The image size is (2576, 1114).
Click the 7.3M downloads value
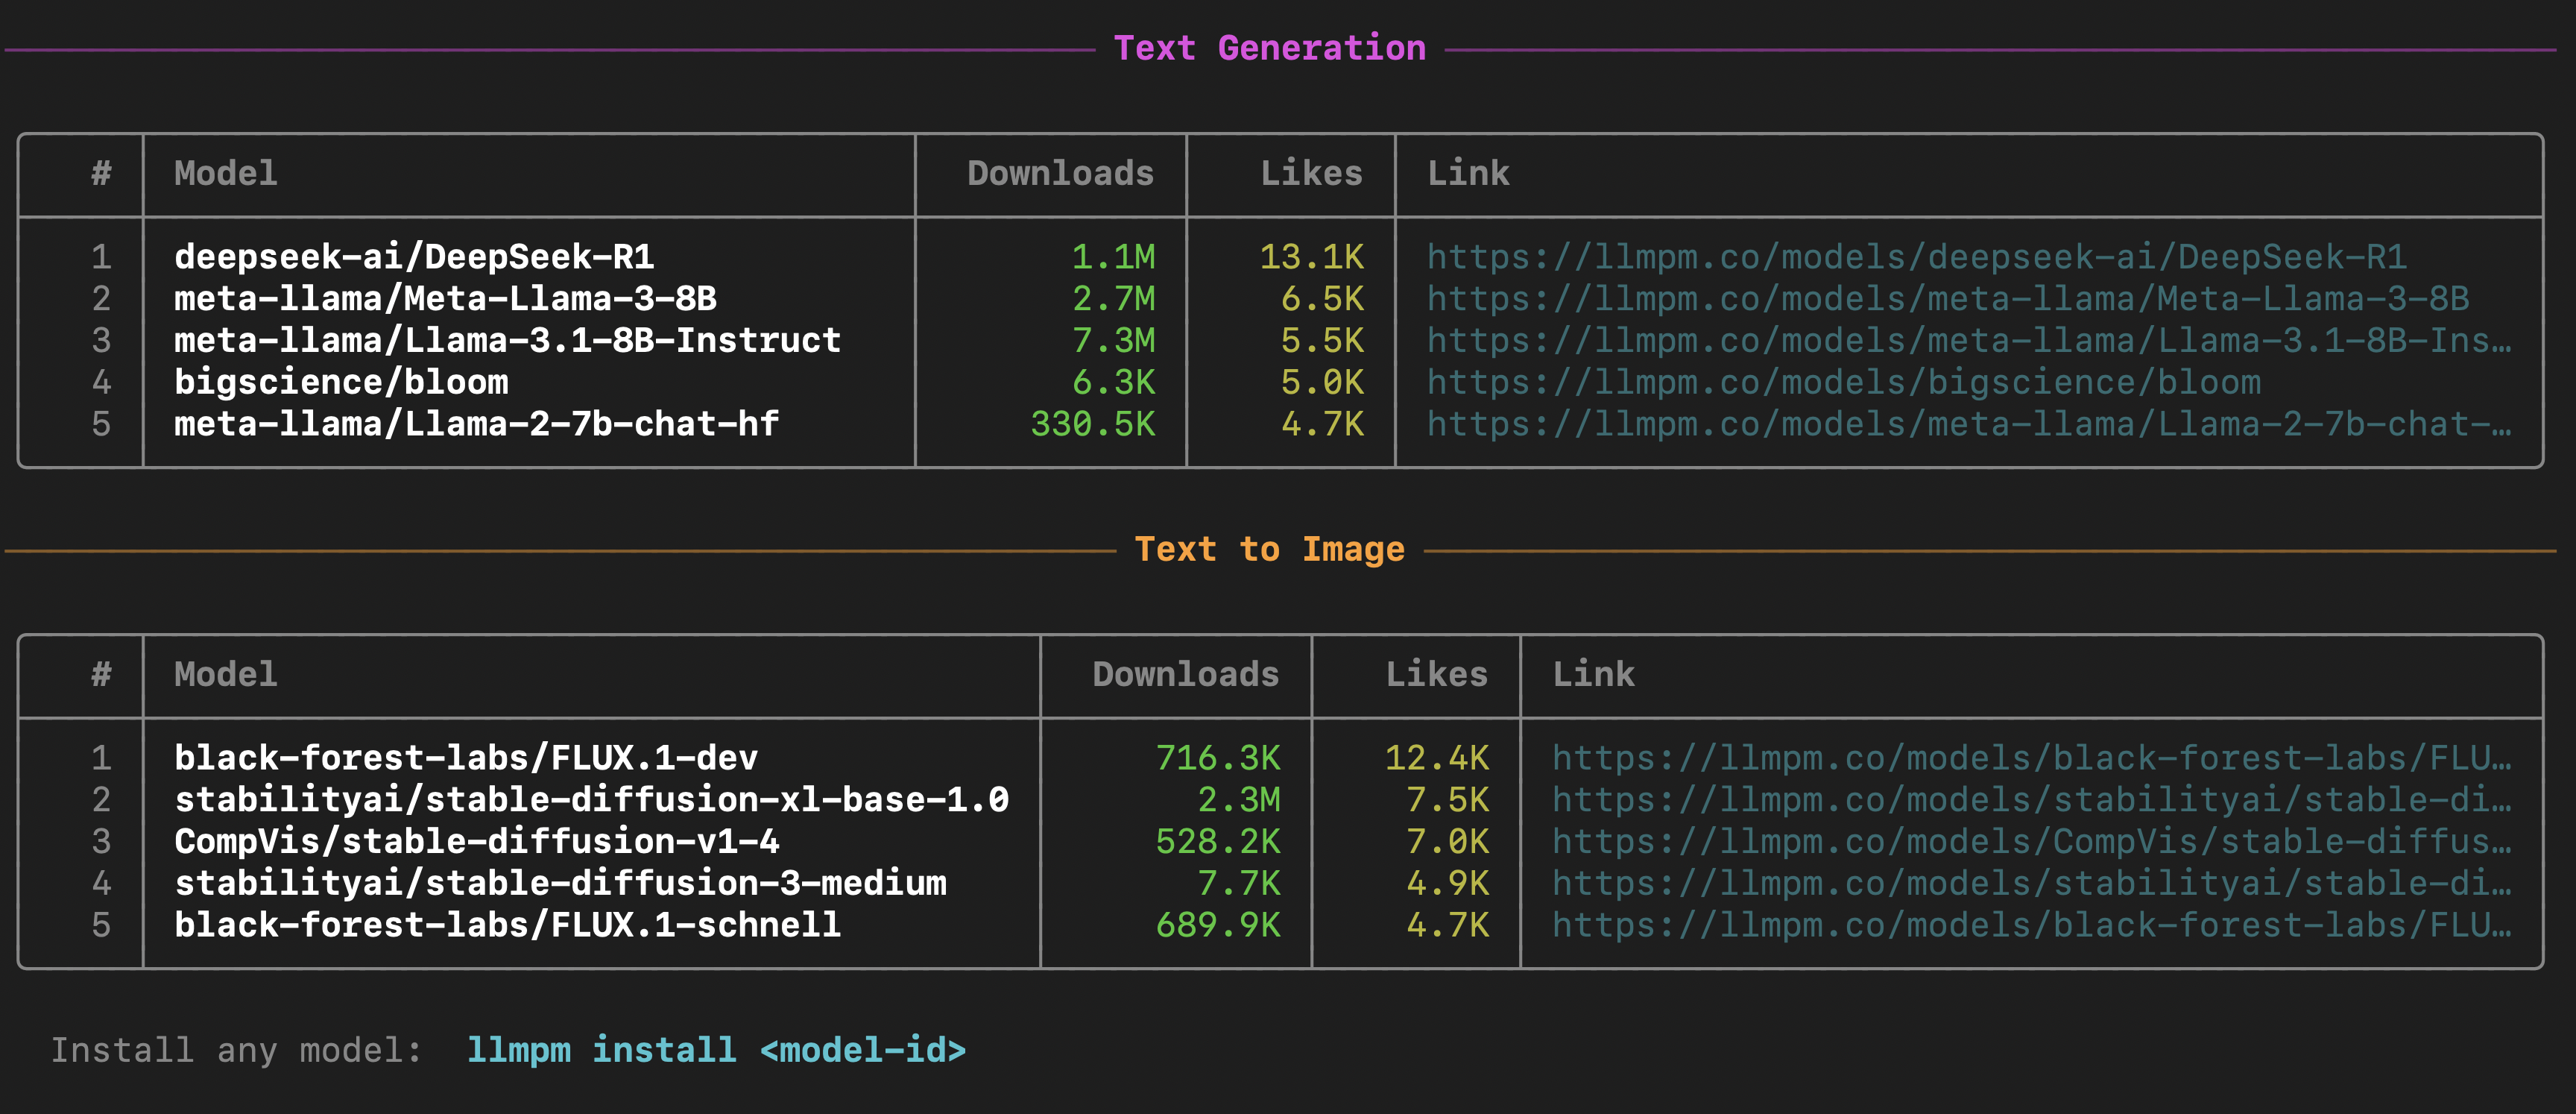click(1112, 341)
